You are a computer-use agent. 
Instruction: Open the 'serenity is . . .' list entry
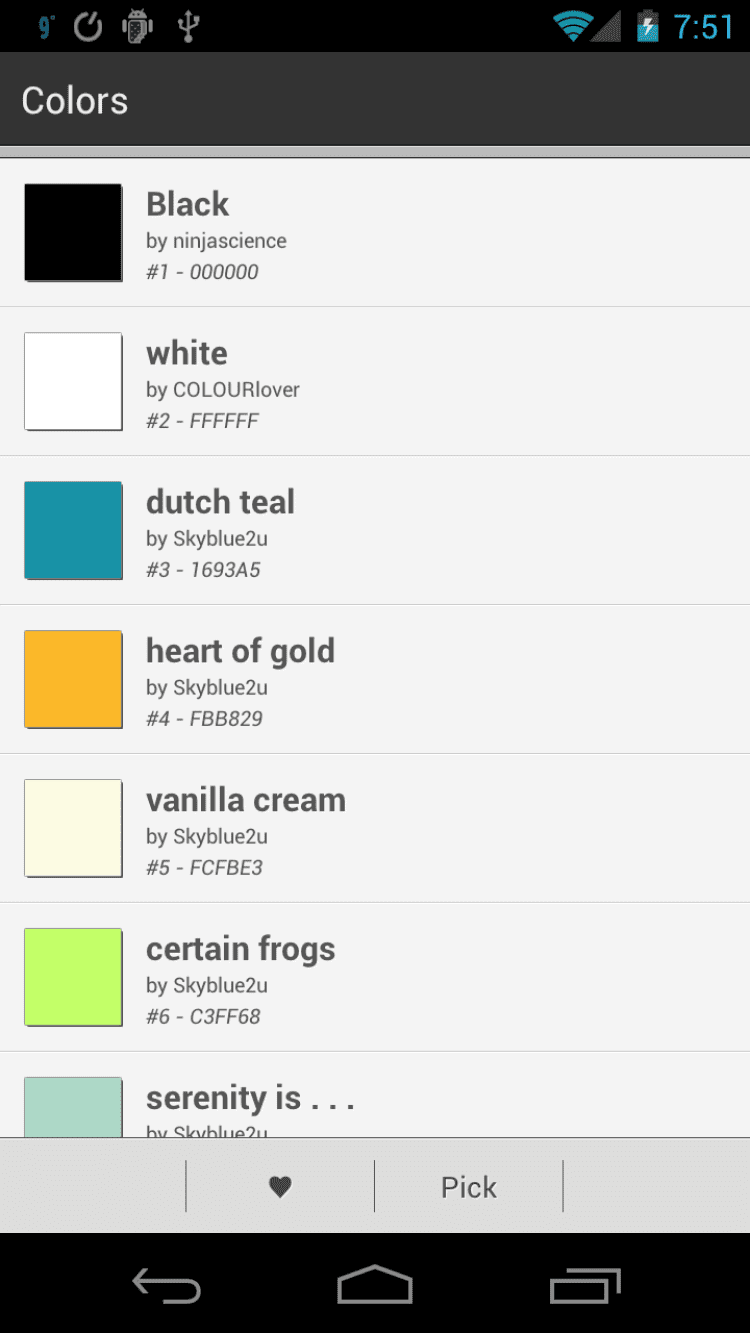pos(250,1099)
